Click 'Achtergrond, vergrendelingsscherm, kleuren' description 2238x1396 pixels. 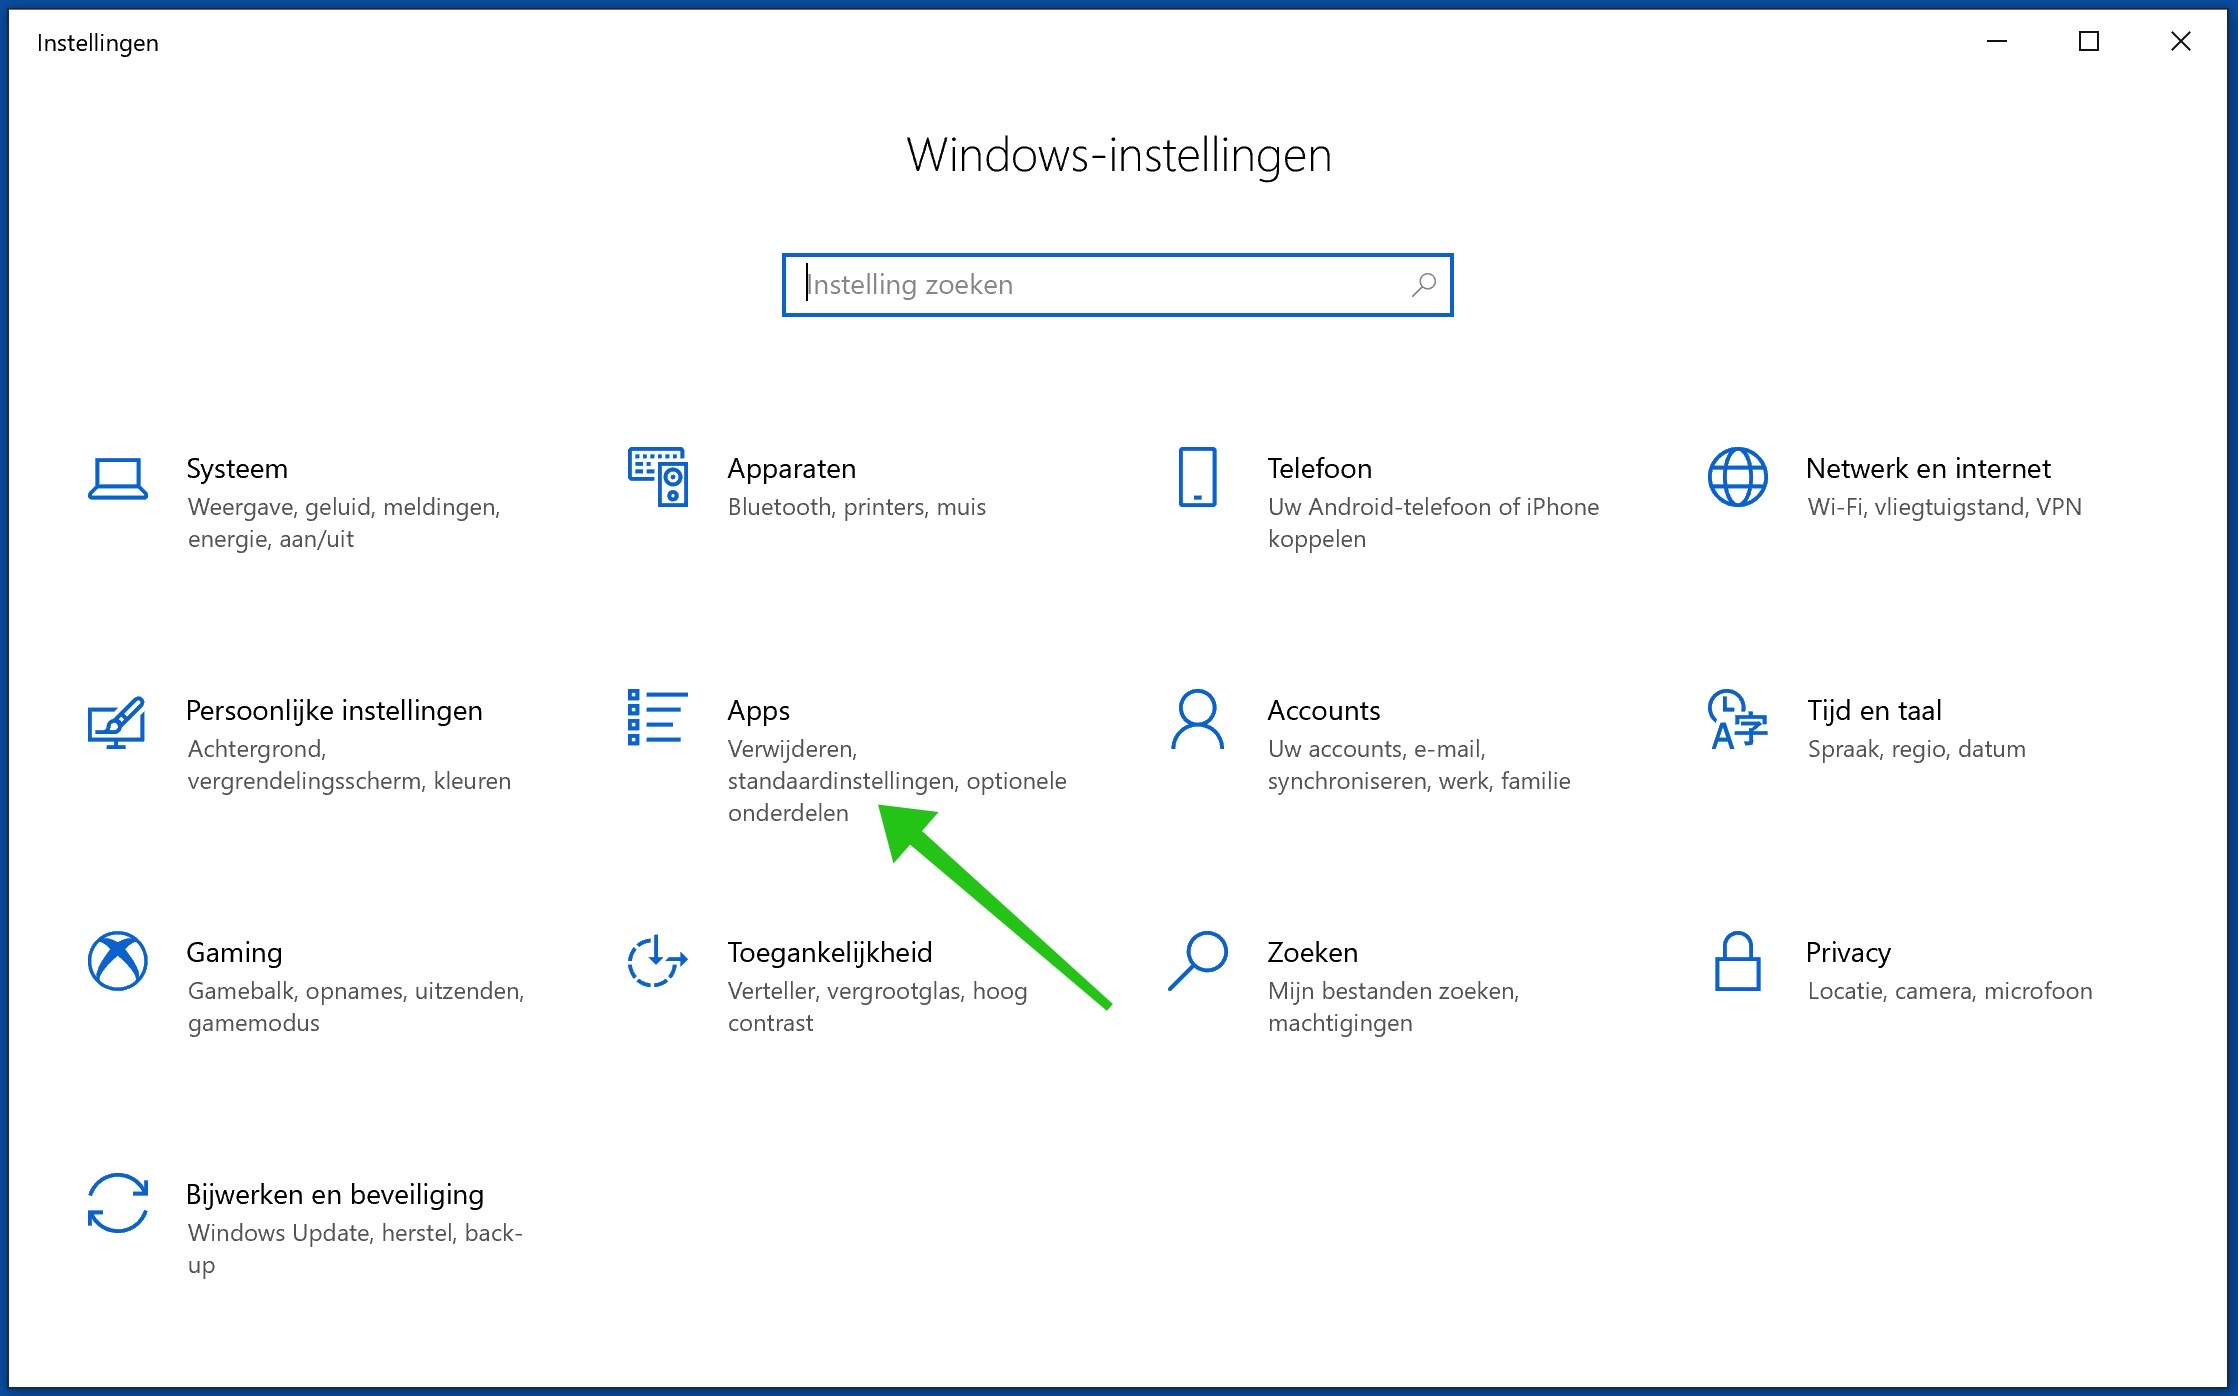point(349,765)
